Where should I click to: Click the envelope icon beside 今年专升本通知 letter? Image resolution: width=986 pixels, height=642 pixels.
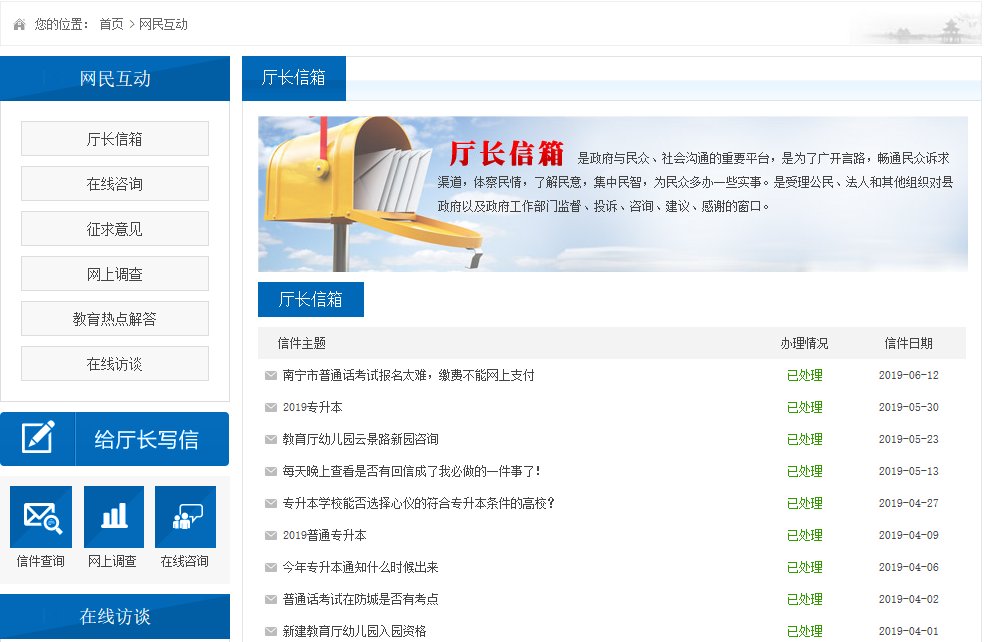tap(270, 567)
